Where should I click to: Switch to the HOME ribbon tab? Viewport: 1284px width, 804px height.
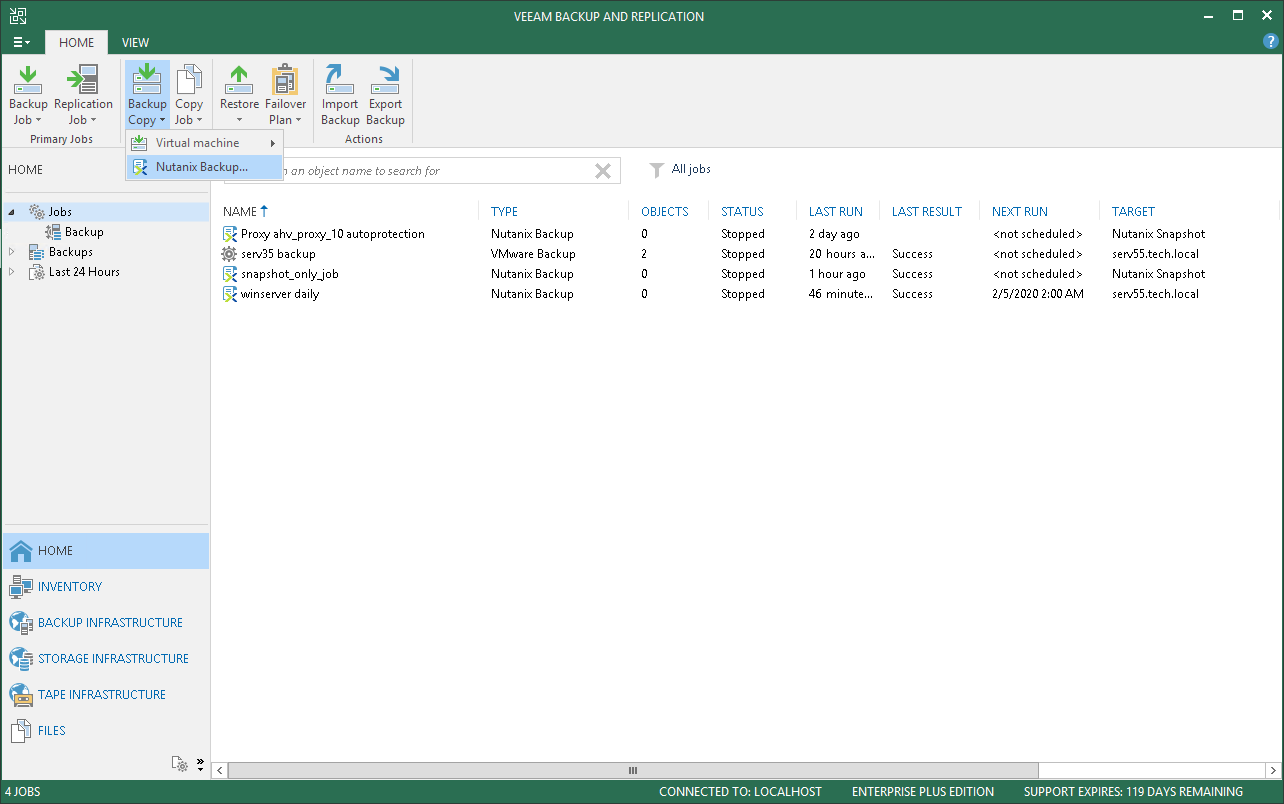coord(76,43)
